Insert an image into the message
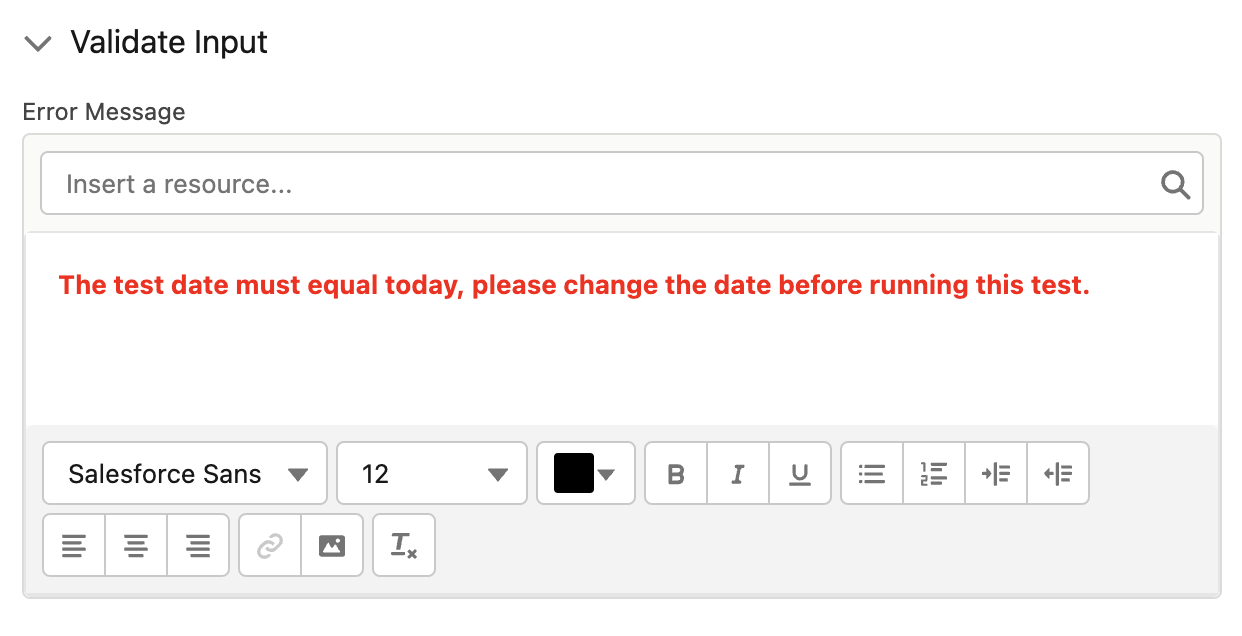1242x636 pixels. (332, 545)
